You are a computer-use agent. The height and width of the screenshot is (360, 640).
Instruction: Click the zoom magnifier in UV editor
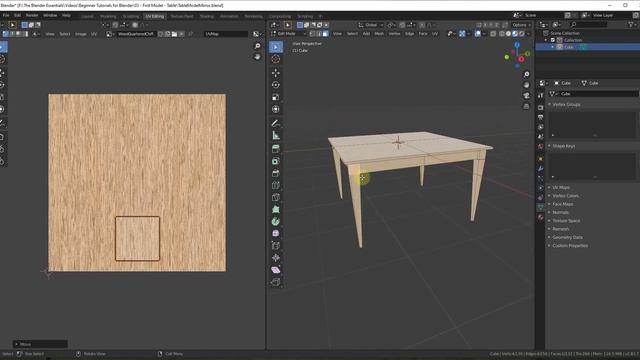[x=258, y=46]
